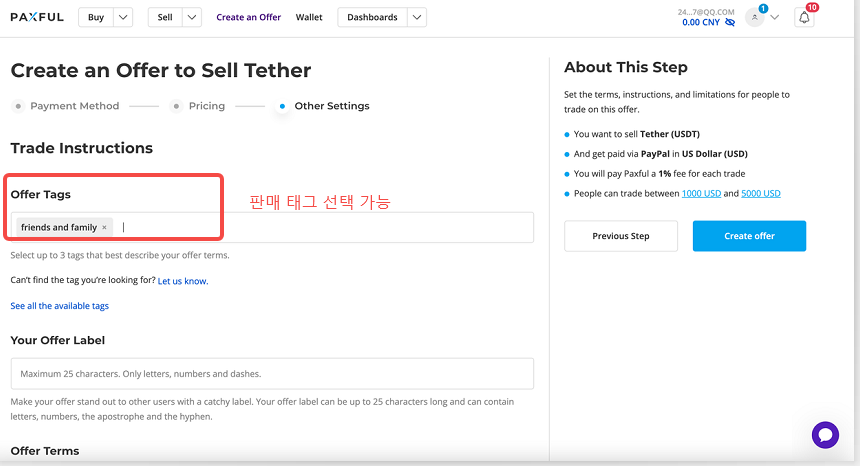The width and height of the screenshot is (860, 466).
Task: Open See all the available tags
Action: [x=60, y=305]
